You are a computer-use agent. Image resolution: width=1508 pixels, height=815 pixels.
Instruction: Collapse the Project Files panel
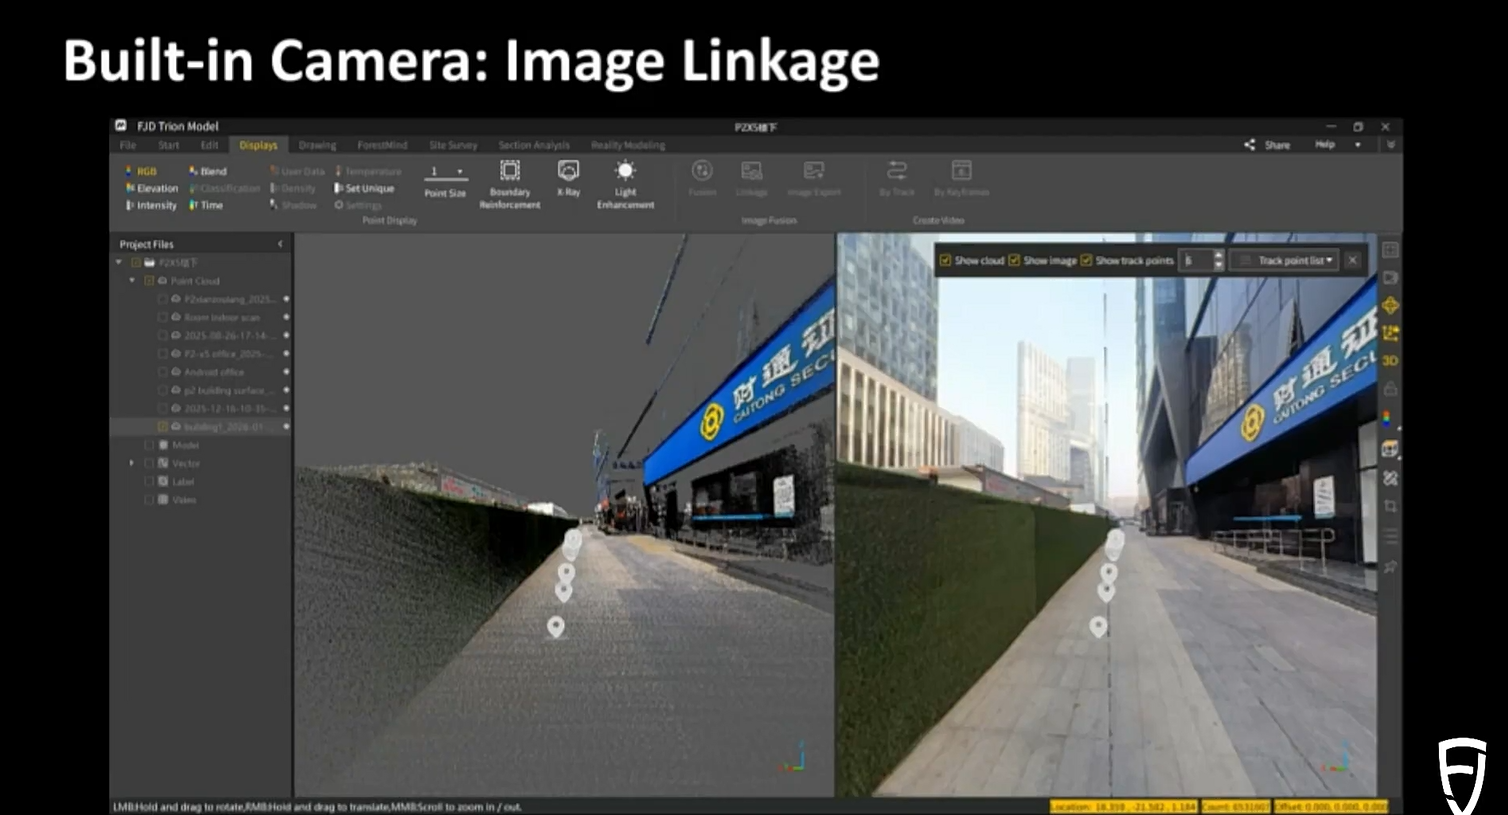pyautogui.click(x=280, y=244)
